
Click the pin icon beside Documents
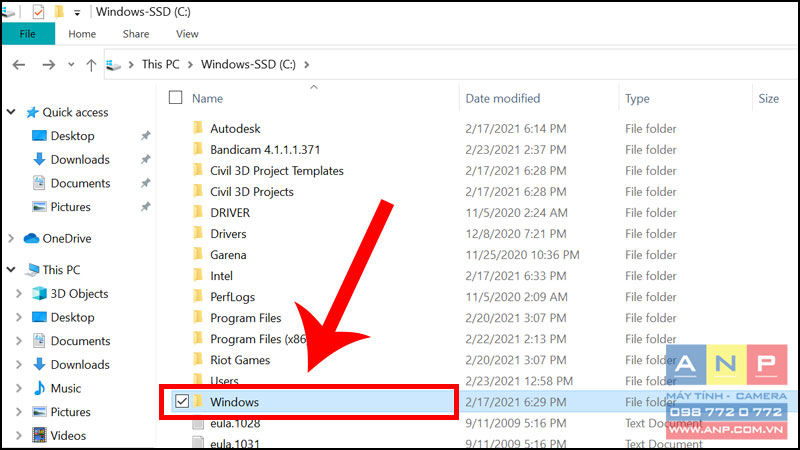coord(145,183)
